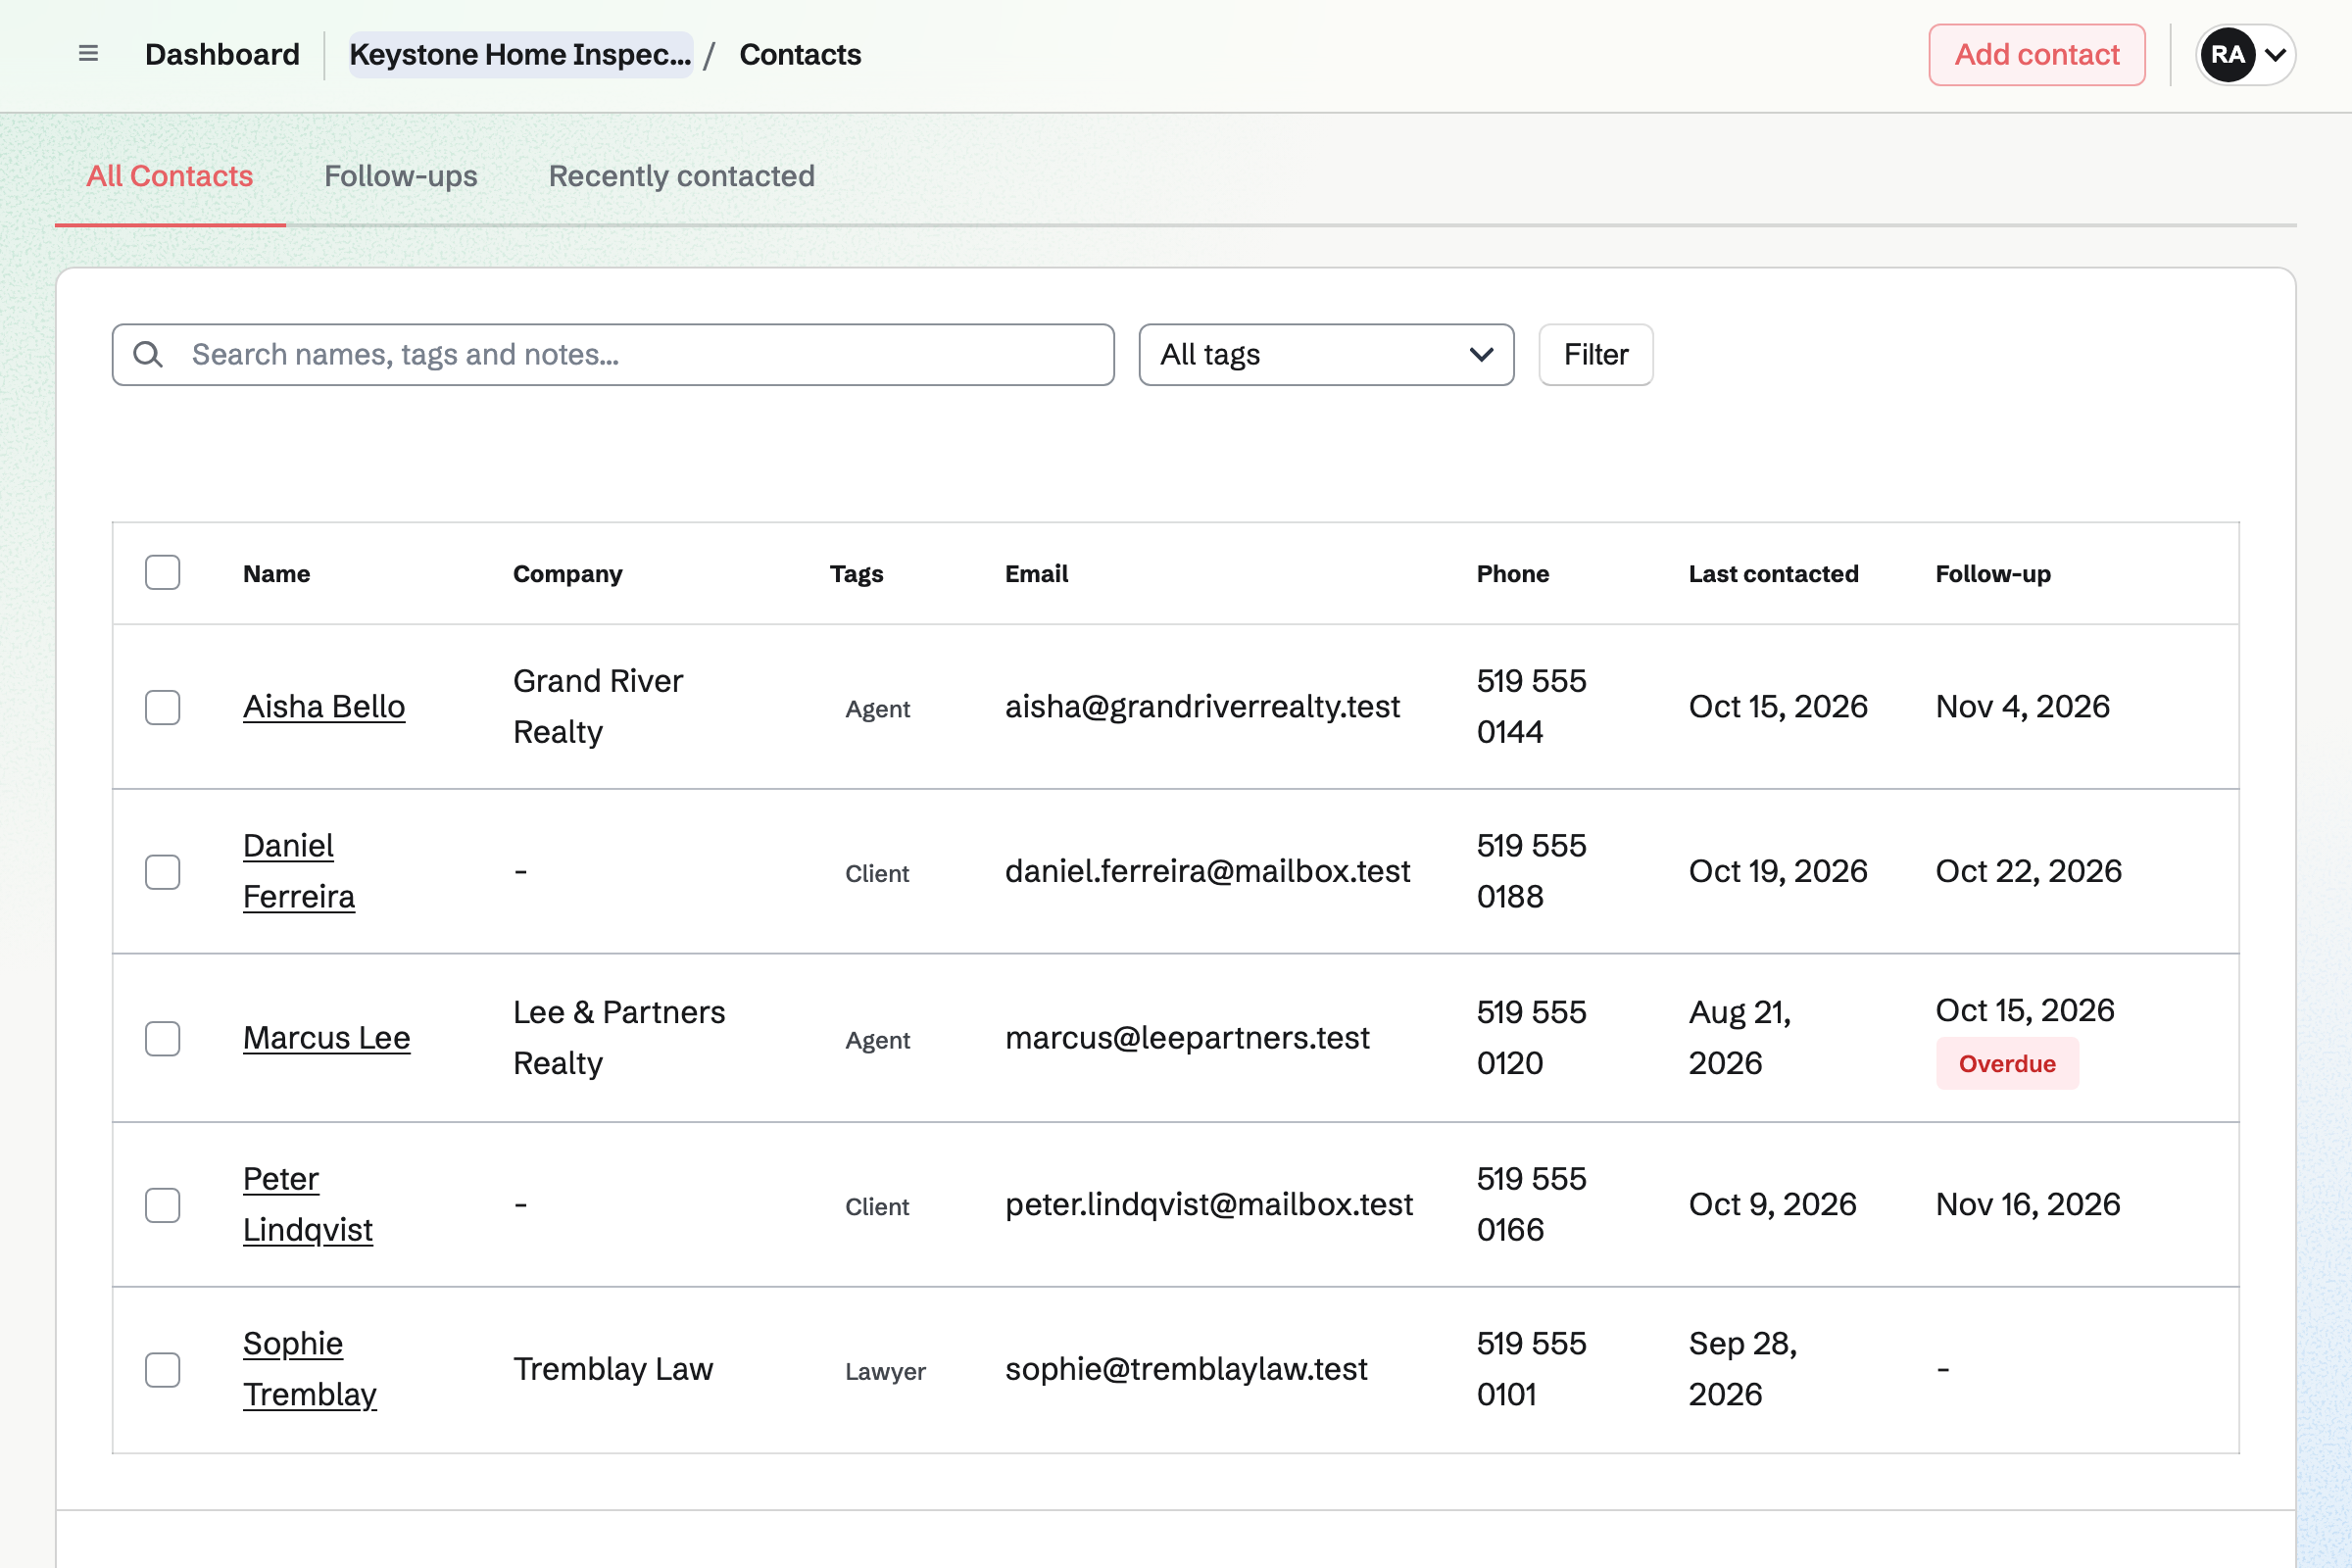The image size is (2352, 1568).
Task: Click the Tremblay Law company cell
Action: click(613, 1369)
